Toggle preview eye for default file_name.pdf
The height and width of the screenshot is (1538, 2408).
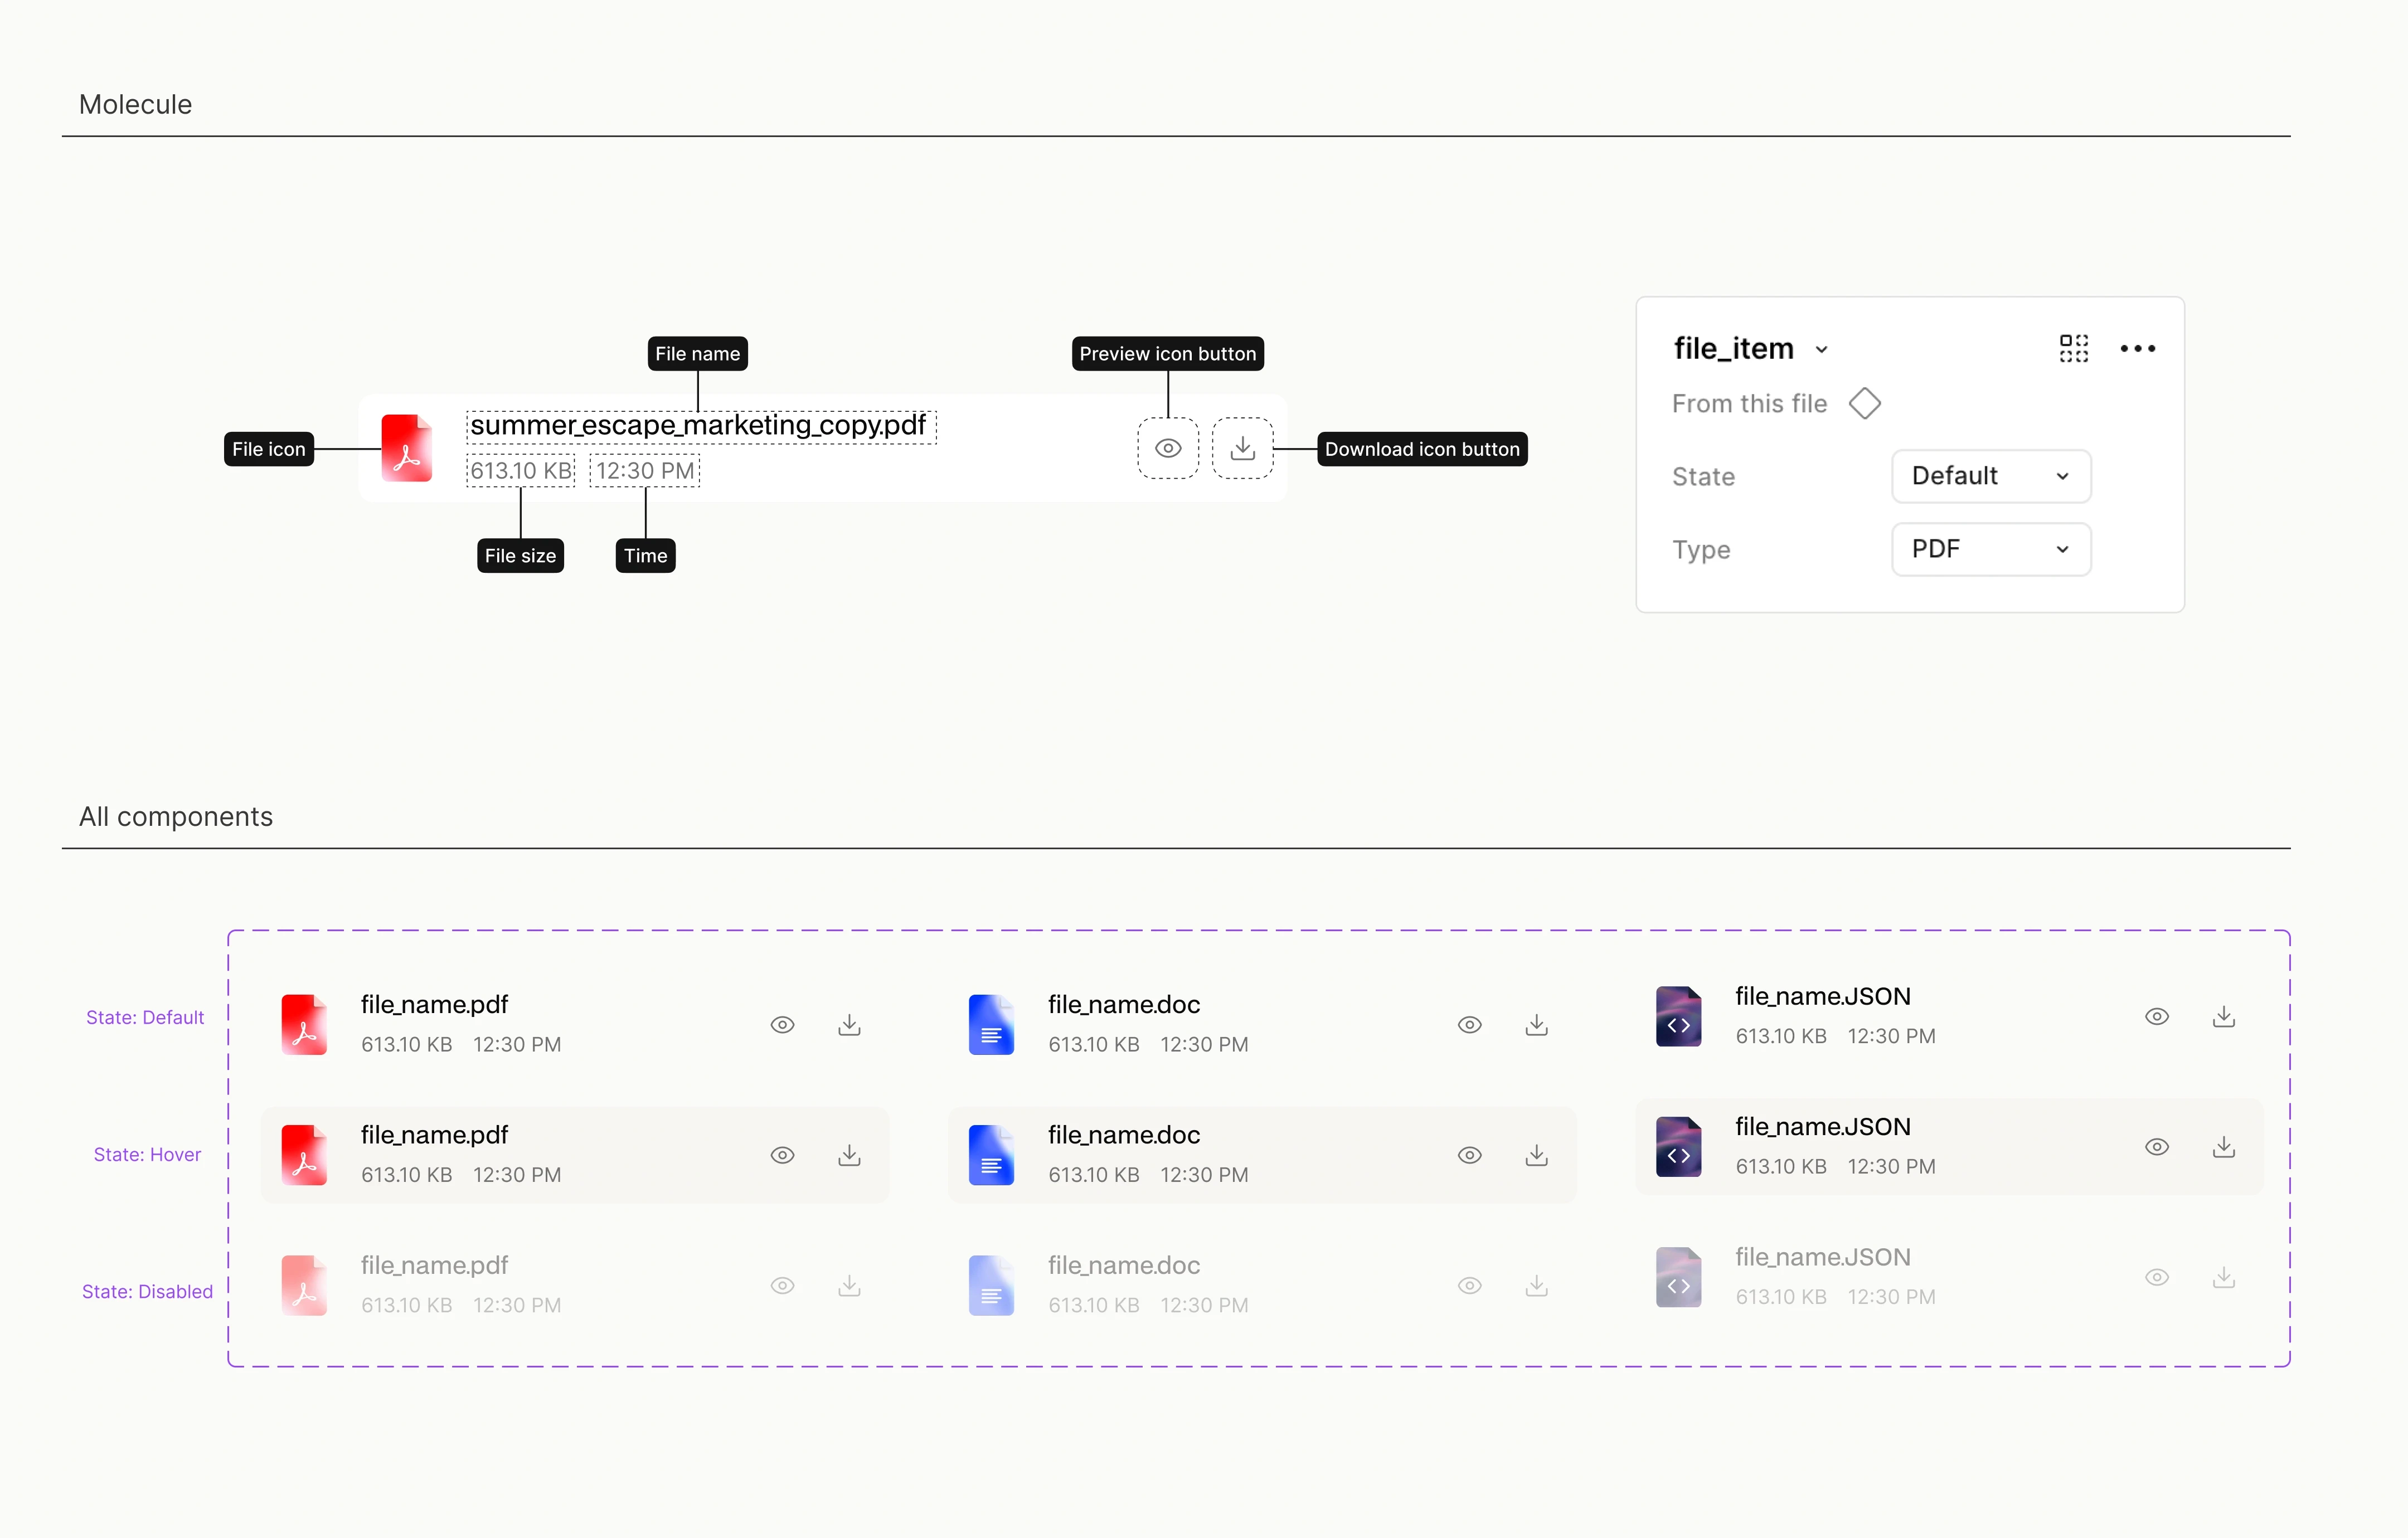782,1025
